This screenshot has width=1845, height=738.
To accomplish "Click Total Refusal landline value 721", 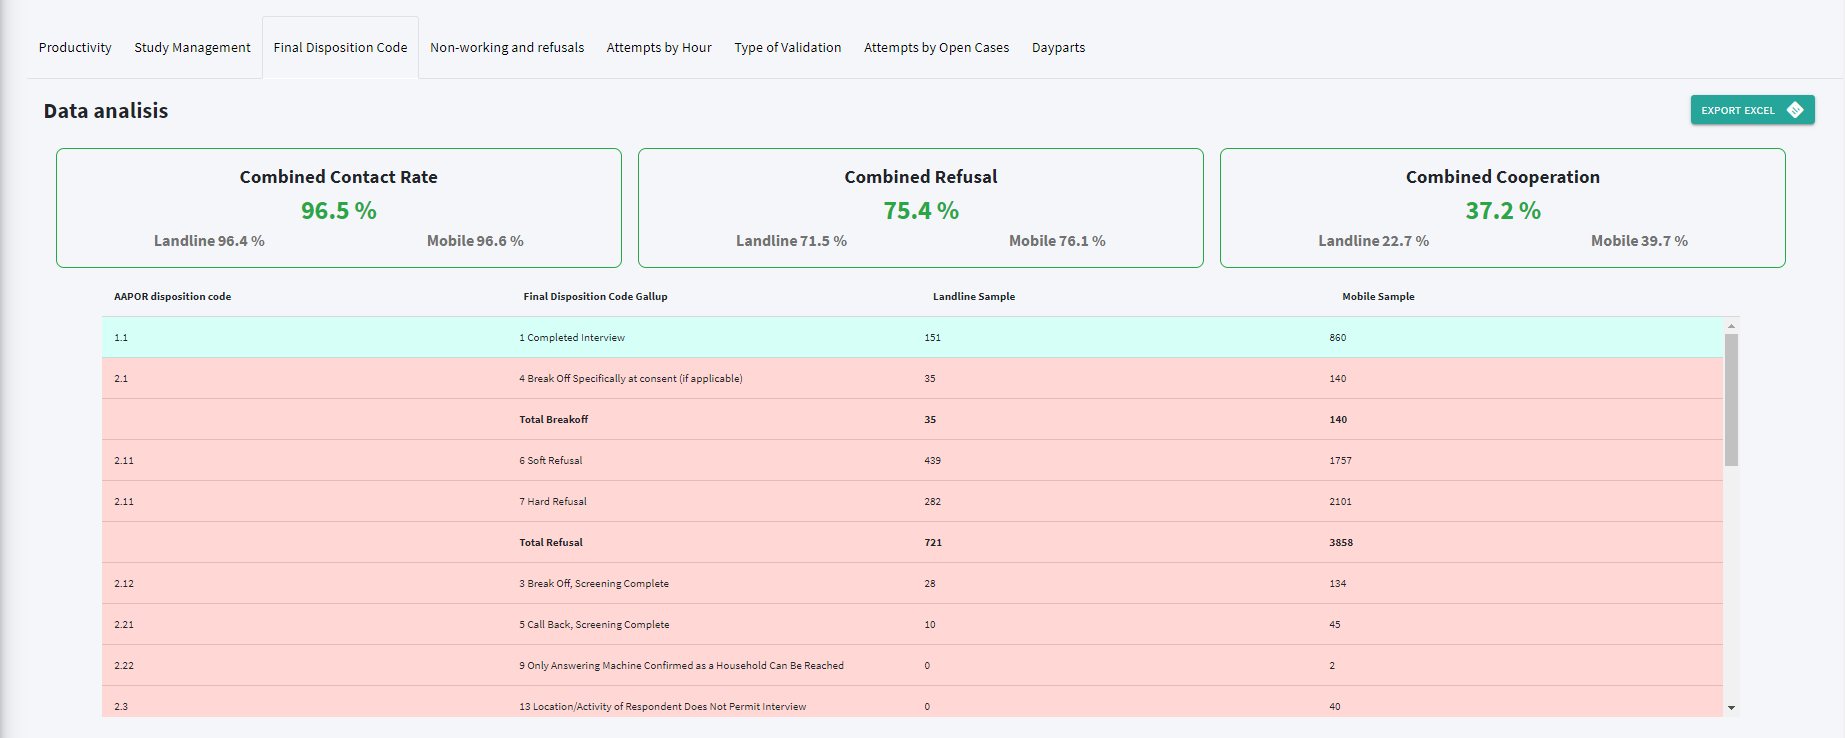I will pyautogui.click(x=933, y=543).
